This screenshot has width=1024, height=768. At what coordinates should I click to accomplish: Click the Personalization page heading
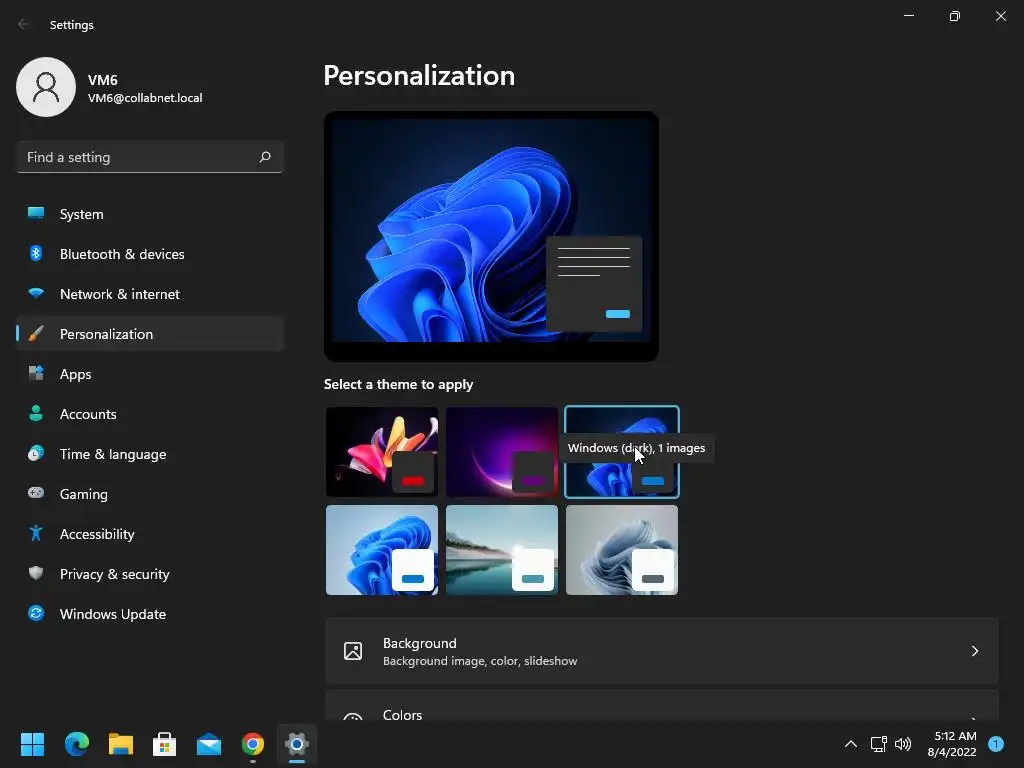coord(419,76)
